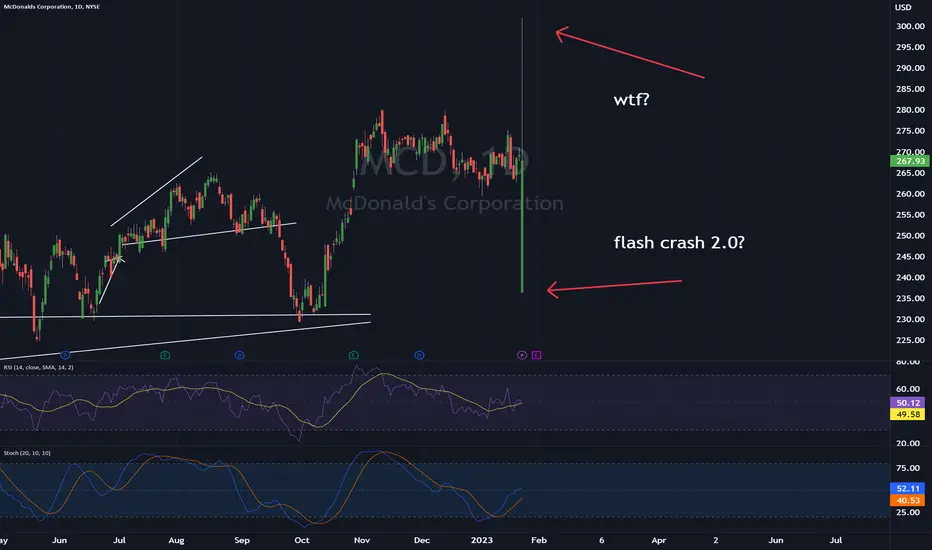This screenshot has height=550, width=932.
Task: Click the 230.00 price scale label
Action: (910, 319)
